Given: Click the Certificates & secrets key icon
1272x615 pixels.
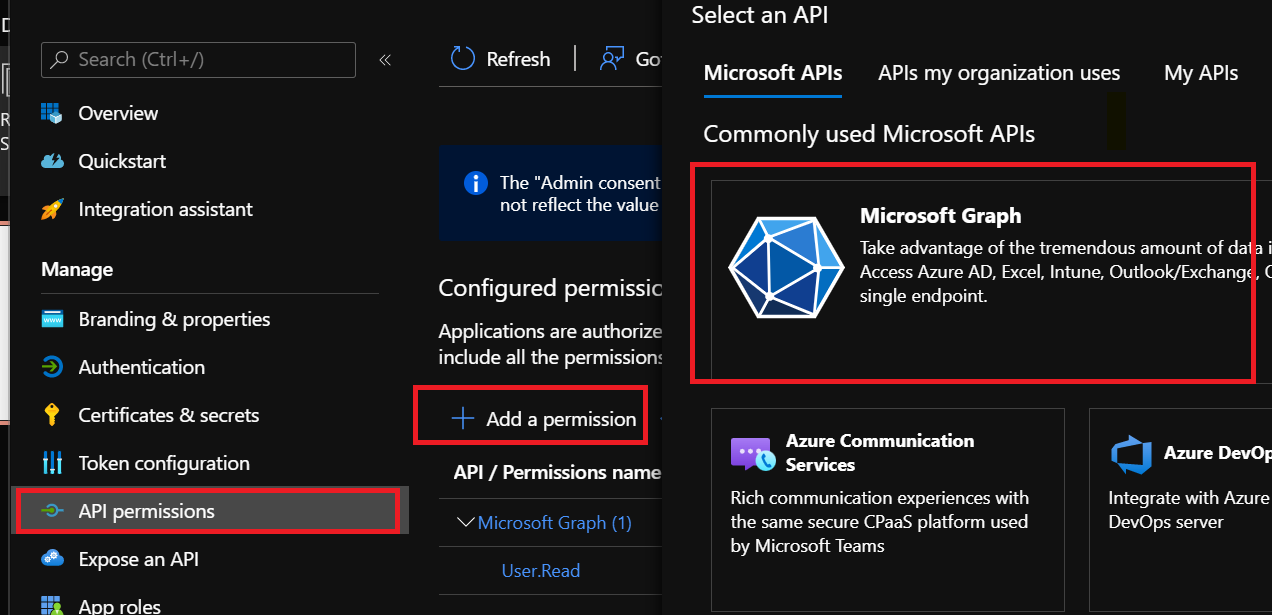Looking at the screenshot, I should 52,415.
